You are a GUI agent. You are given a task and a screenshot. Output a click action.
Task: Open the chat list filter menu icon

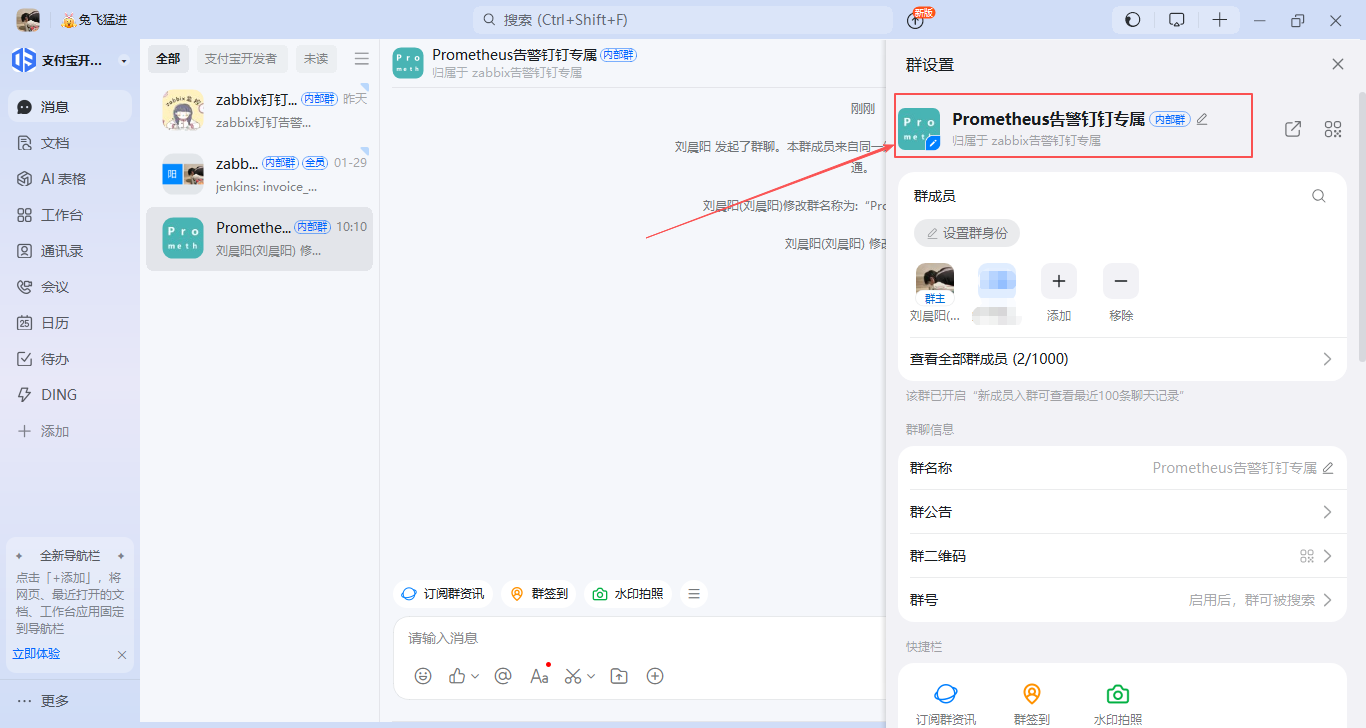(x=362, y=59)
